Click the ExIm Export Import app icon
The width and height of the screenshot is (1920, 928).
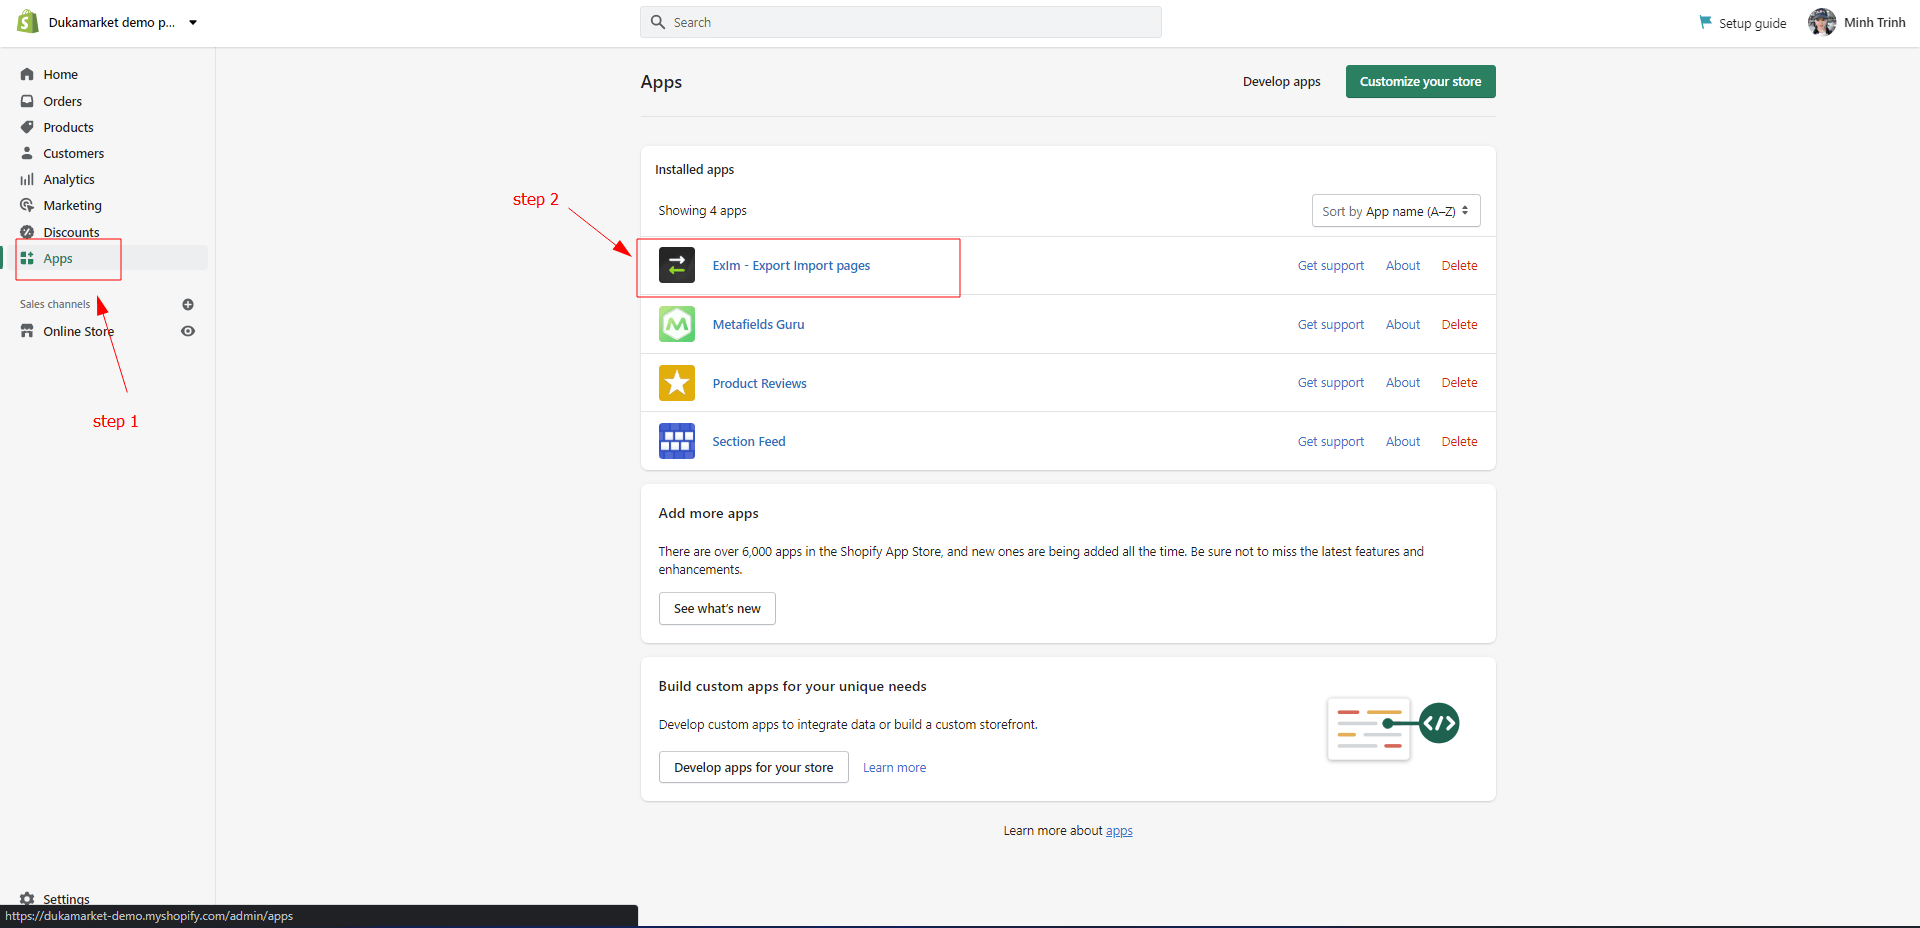[x=676, y=266]
